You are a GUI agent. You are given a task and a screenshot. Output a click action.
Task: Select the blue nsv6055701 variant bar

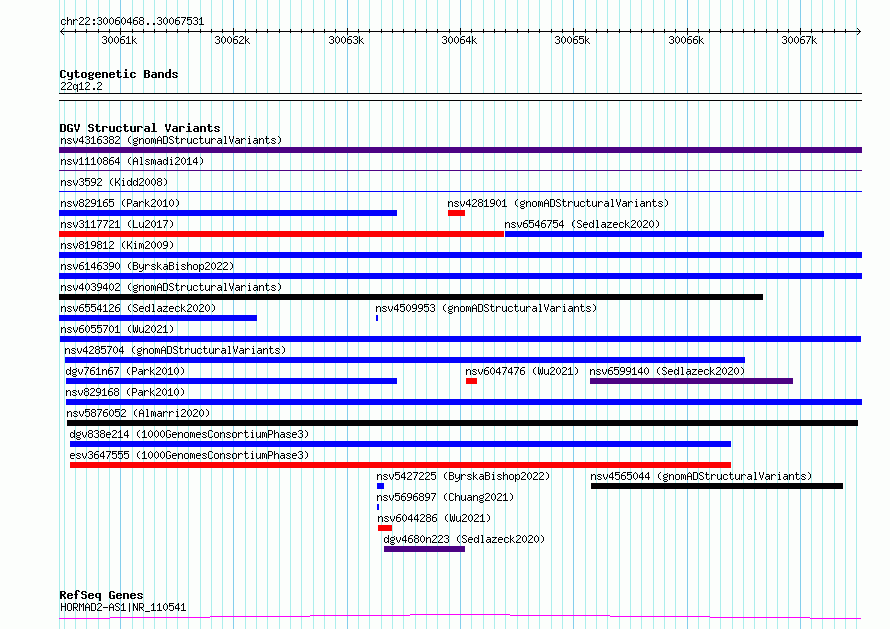coord(460,339)
